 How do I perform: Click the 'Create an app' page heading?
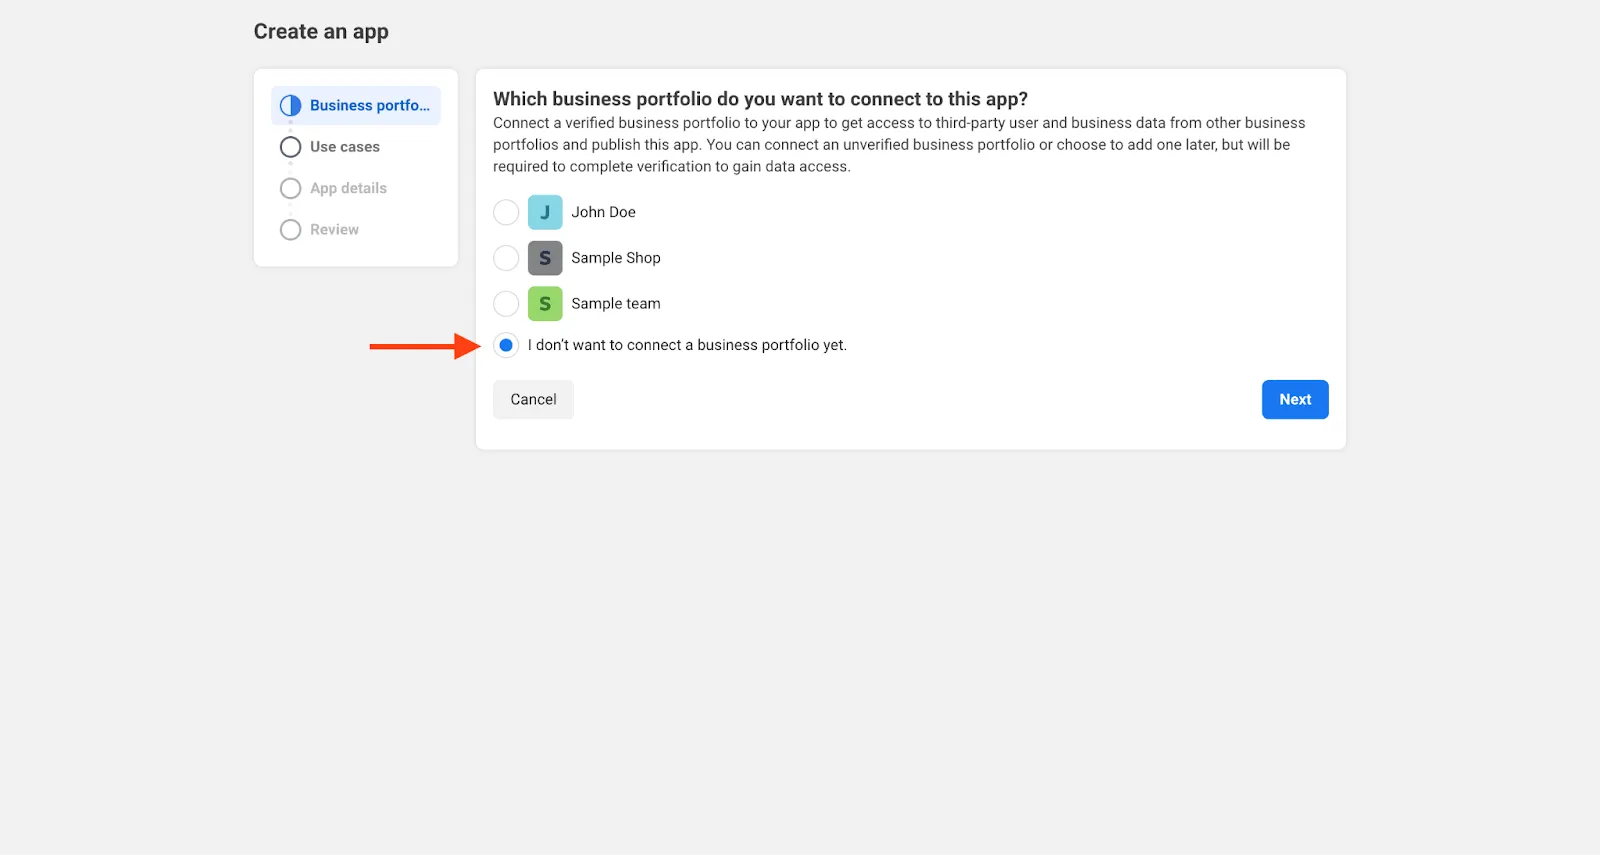[321, 32]
